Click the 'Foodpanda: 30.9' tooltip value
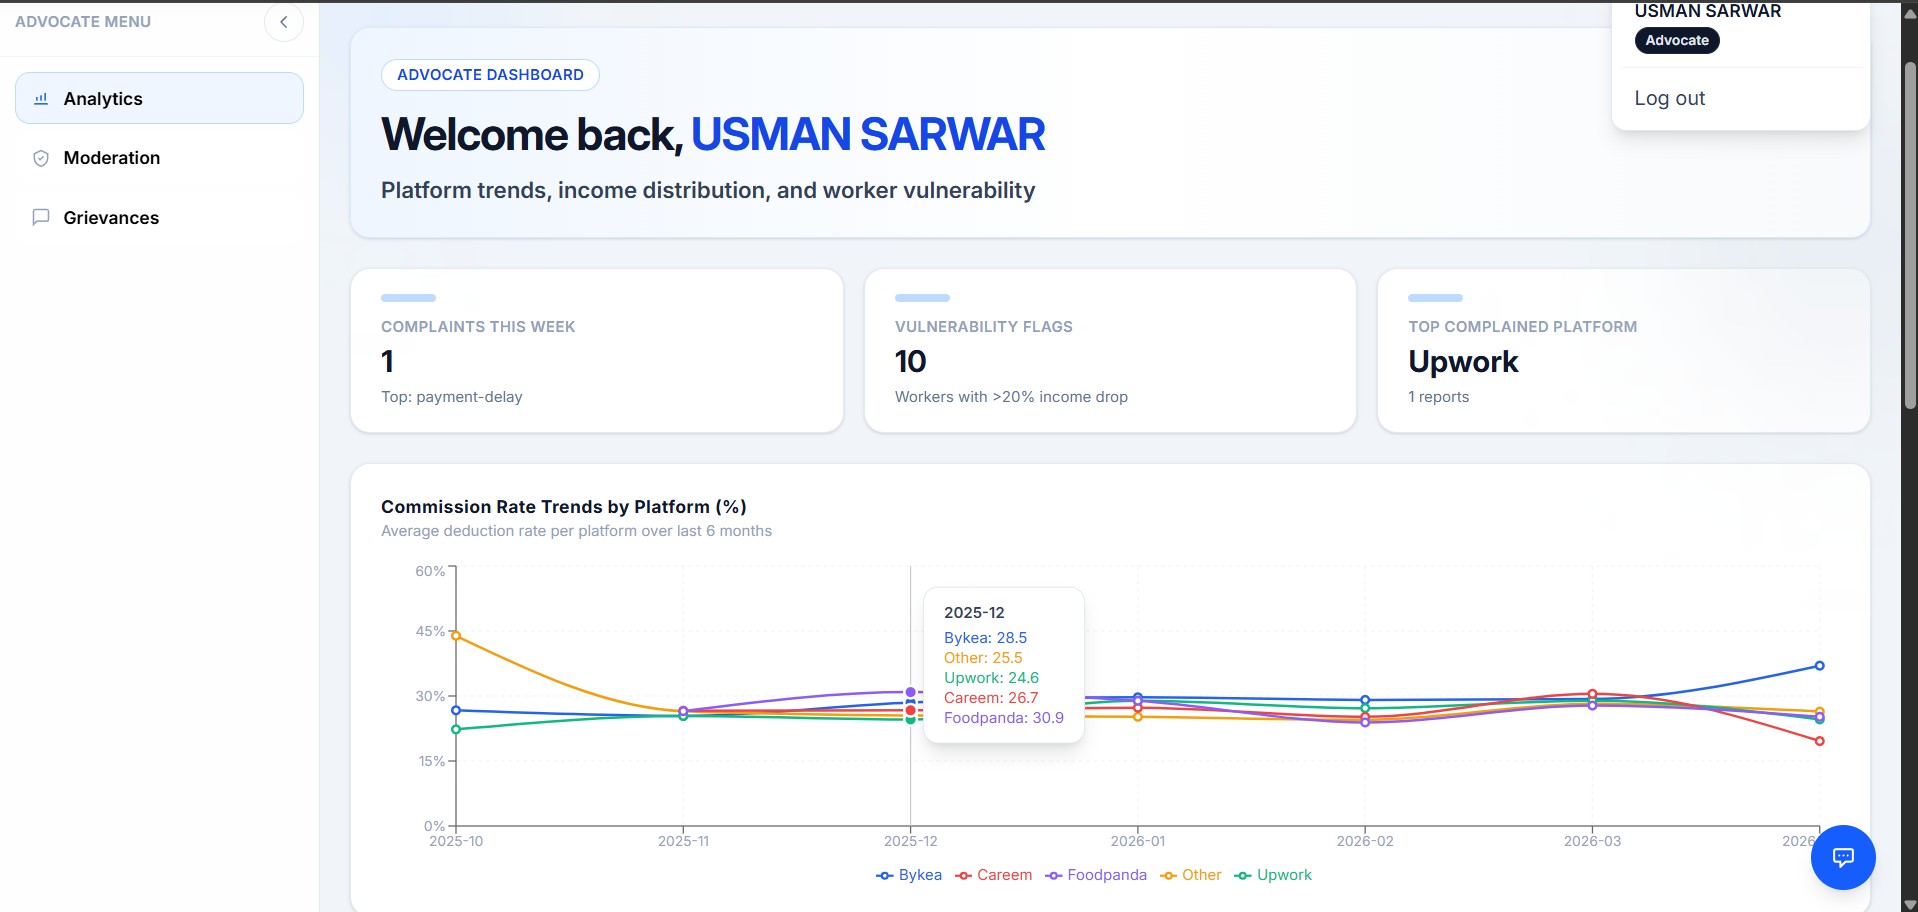This screenshot has height=912, width=1918. pos(1004,718)
